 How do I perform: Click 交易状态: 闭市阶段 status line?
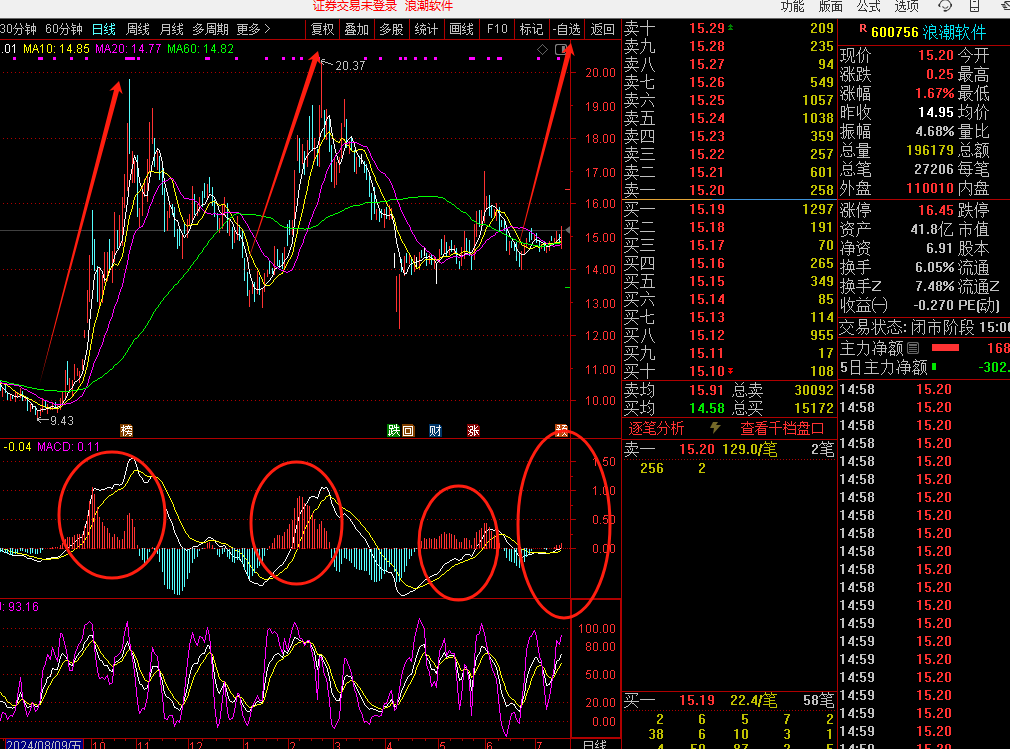924,327
